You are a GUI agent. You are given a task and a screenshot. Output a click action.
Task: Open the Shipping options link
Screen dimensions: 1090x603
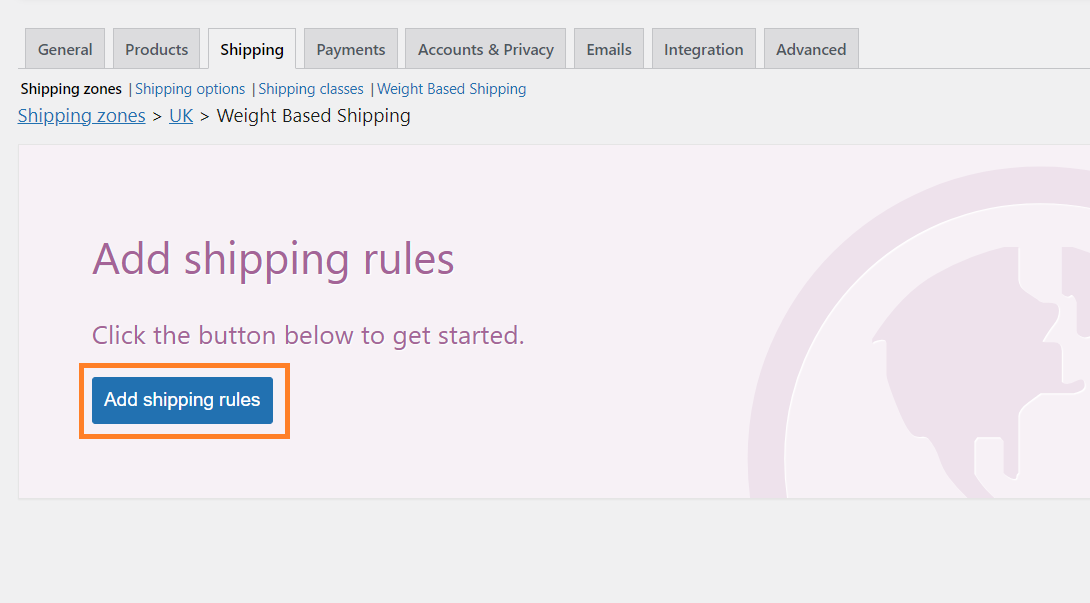tap(190, 89)
